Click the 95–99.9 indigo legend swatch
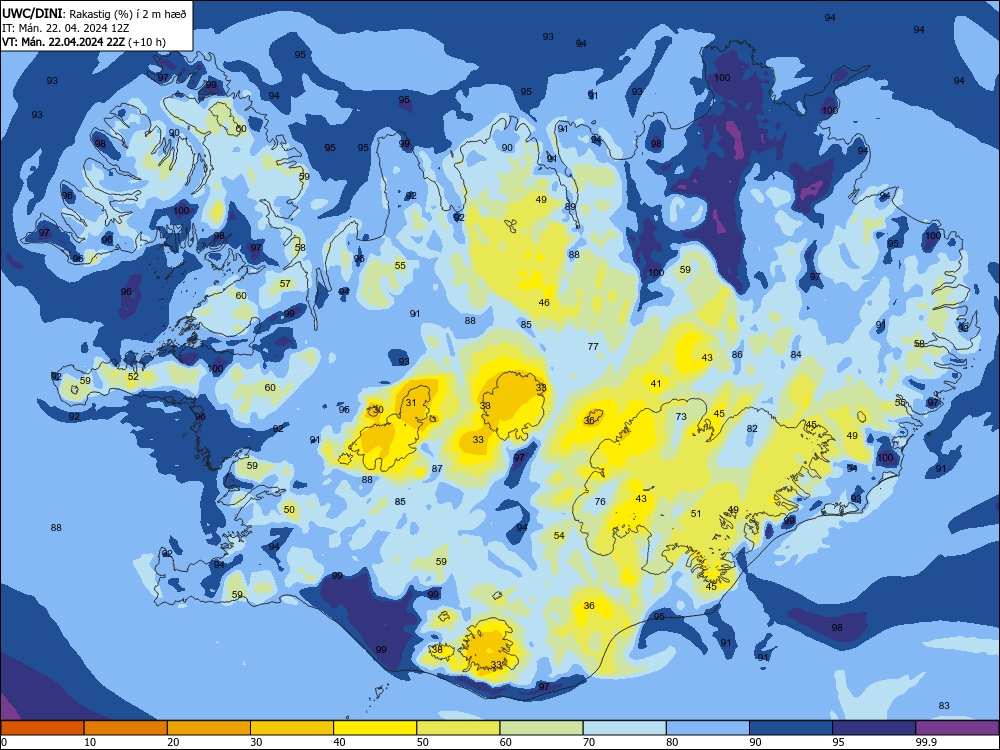The height and width of the screenshot is (750, 1000). [x=874, y=728]
